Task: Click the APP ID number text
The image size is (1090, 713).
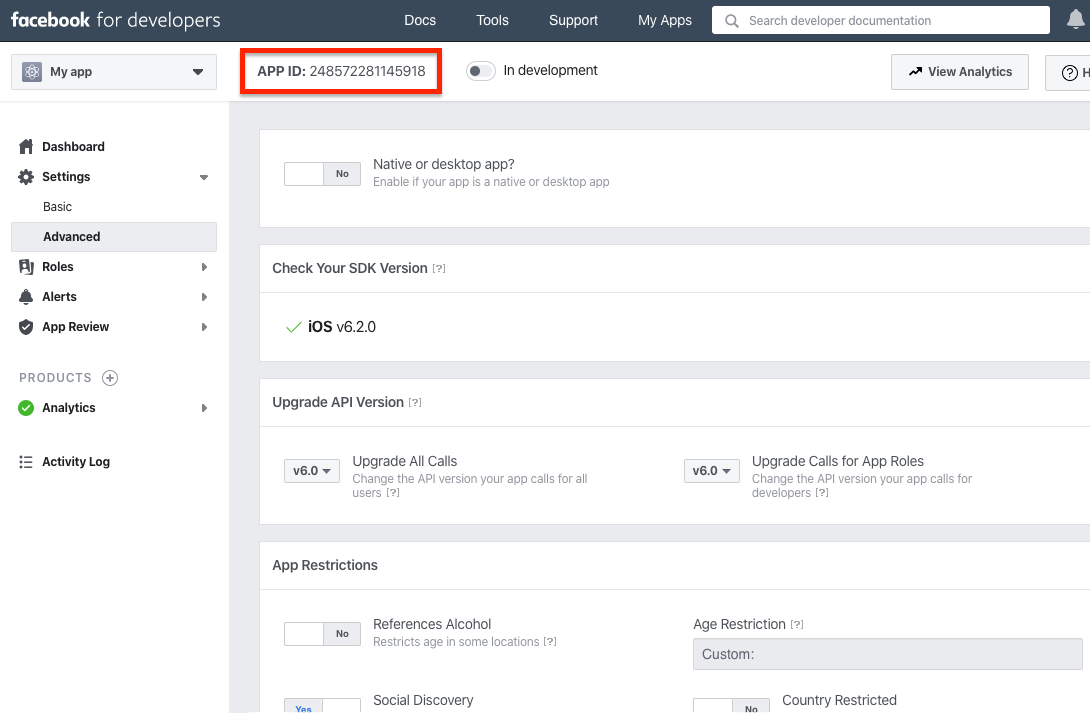Action: coord(367,71)
